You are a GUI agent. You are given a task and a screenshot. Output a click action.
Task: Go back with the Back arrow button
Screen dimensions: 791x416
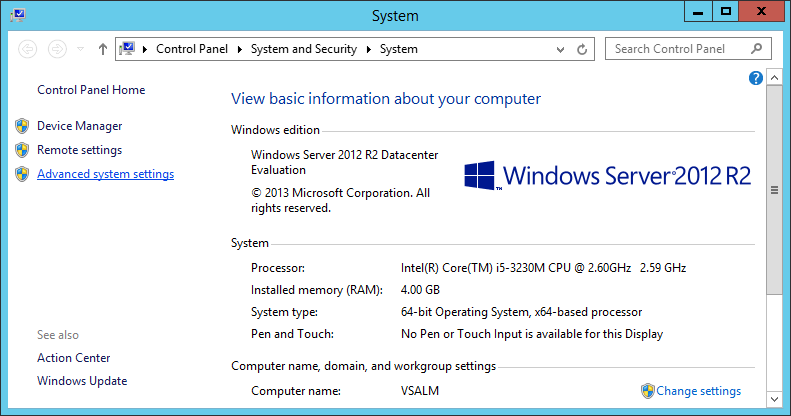coord(28,49)
